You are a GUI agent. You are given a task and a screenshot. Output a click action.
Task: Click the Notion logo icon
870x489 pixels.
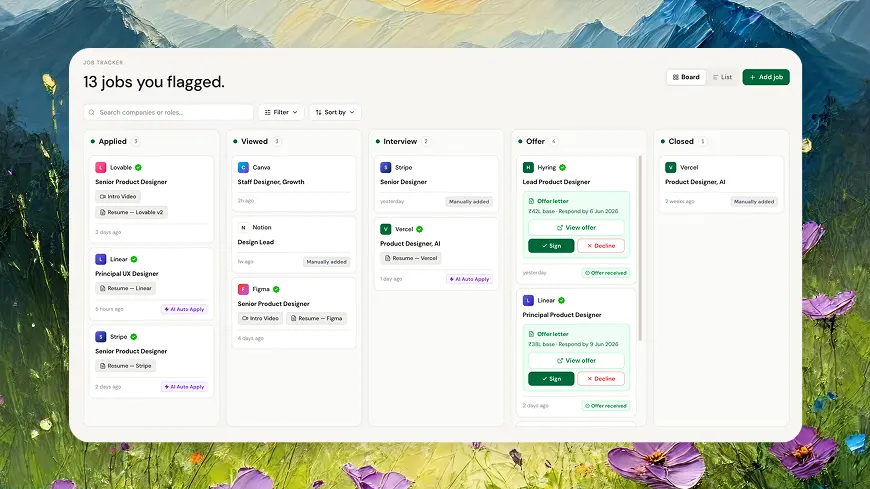(x=243, y=228)
